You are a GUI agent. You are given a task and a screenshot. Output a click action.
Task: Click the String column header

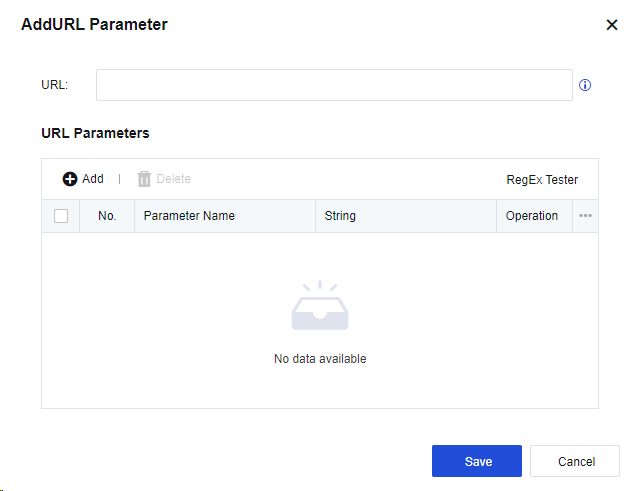click(340, 216)
